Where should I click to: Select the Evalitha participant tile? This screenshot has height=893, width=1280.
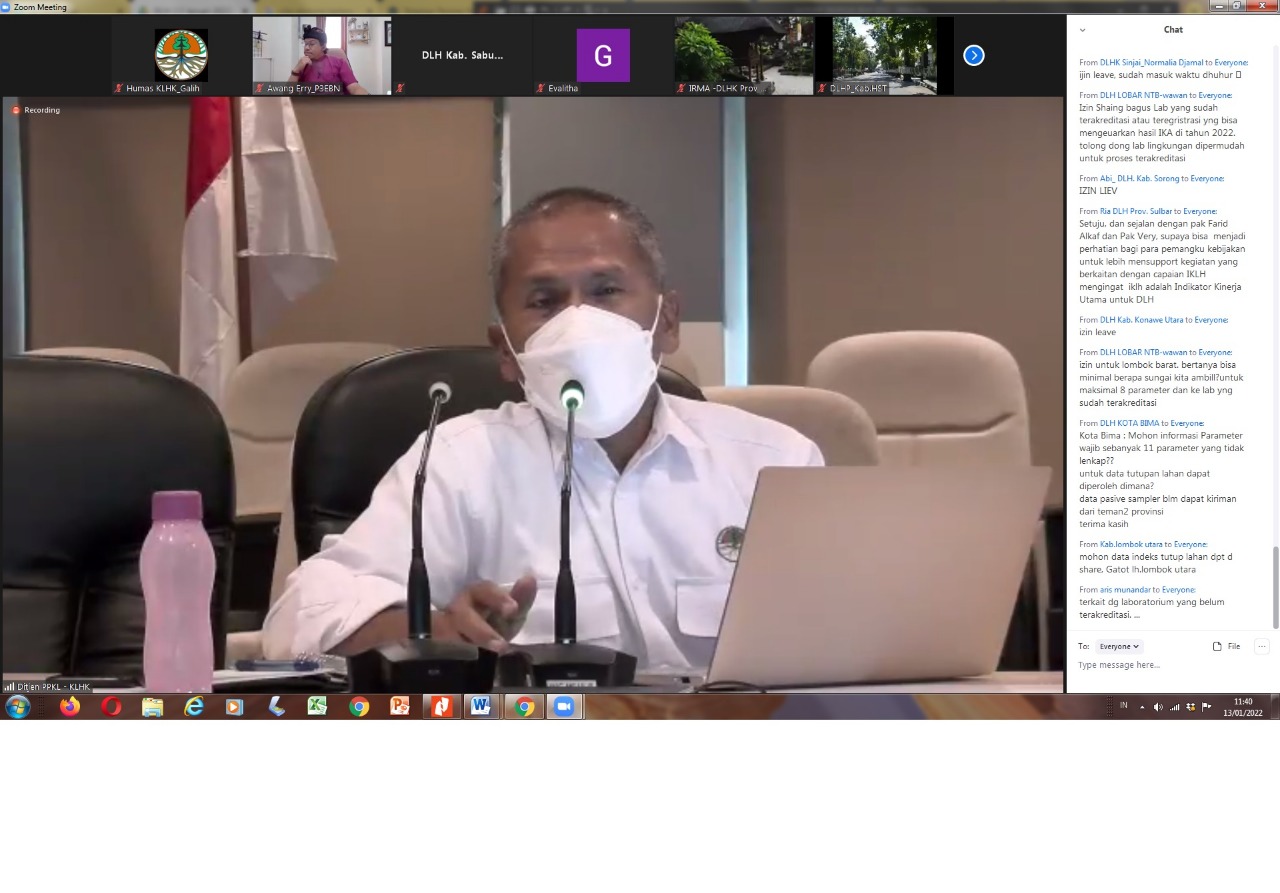coord(603,55)
